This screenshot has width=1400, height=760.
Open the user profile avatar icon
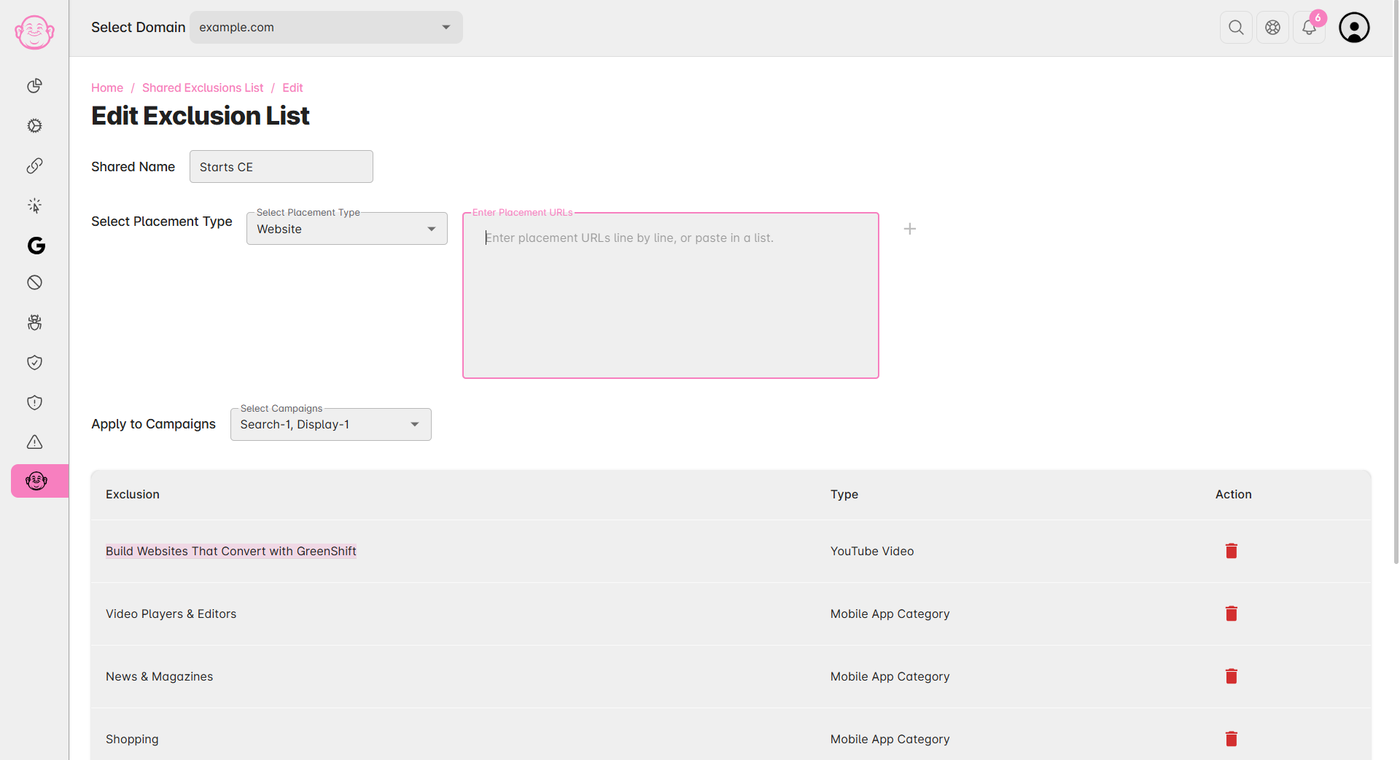click(x=1354, y=28)
